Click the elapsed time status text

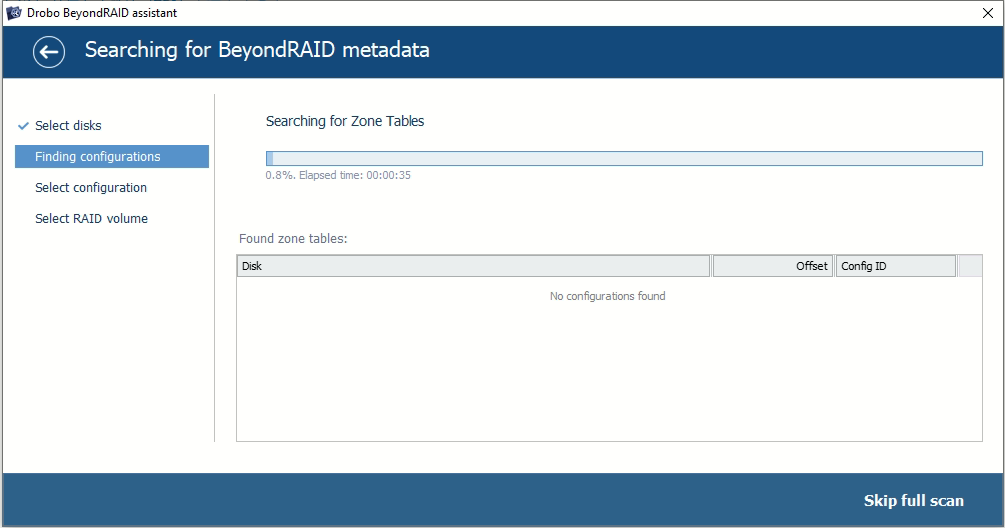(x=338, y=176)
